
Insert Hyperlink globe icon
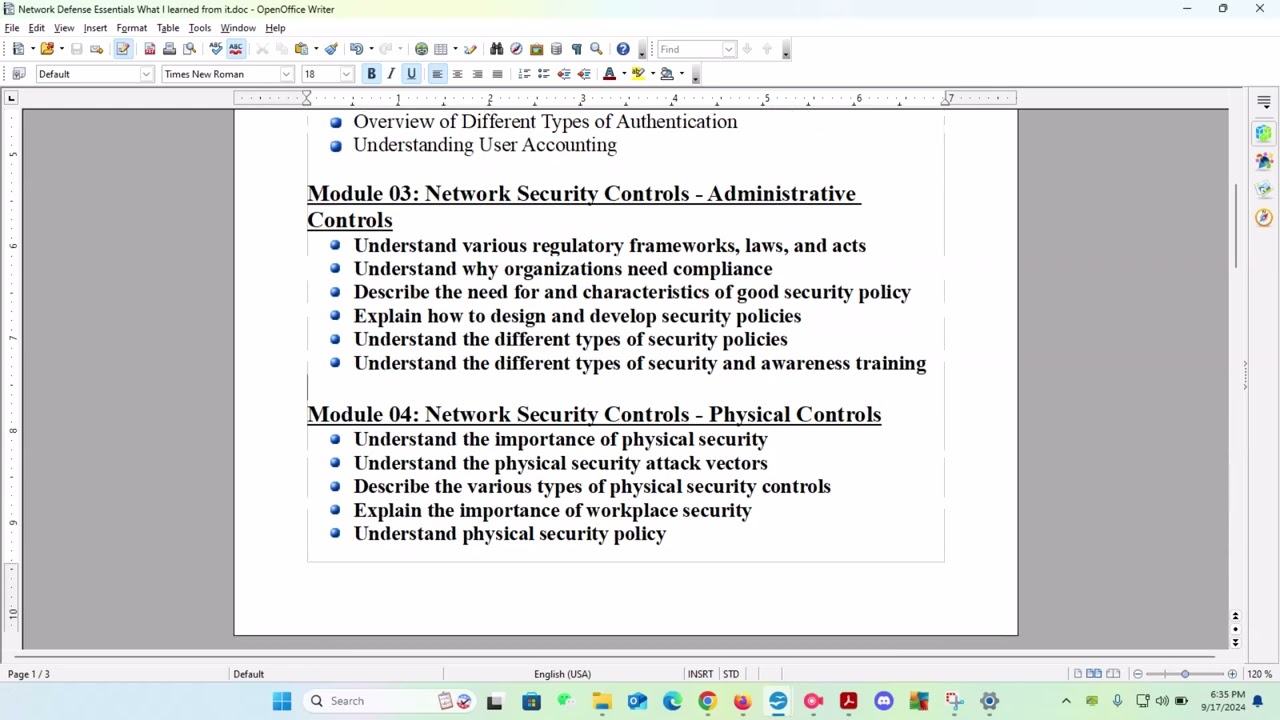click(x=422, y=49)
